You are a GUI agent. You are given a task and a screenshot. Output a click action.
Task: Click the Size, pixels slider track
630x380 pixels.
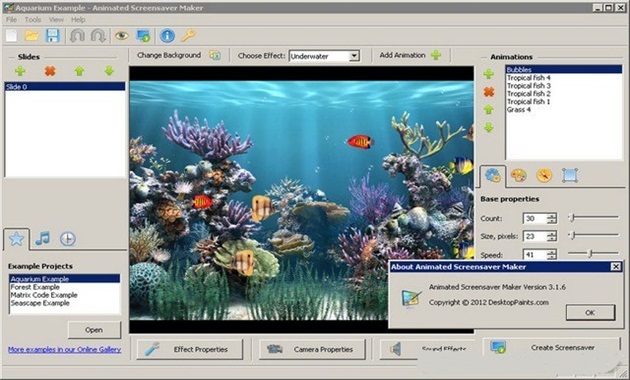coord(594,235)
